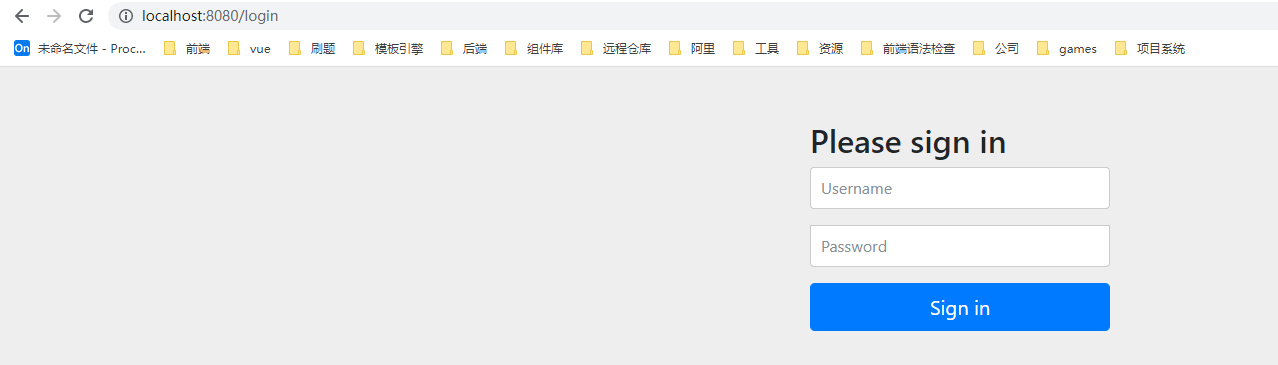Open the 组件库 bookmark folder
1278x365 pixels.
click(x=534, y=48)
